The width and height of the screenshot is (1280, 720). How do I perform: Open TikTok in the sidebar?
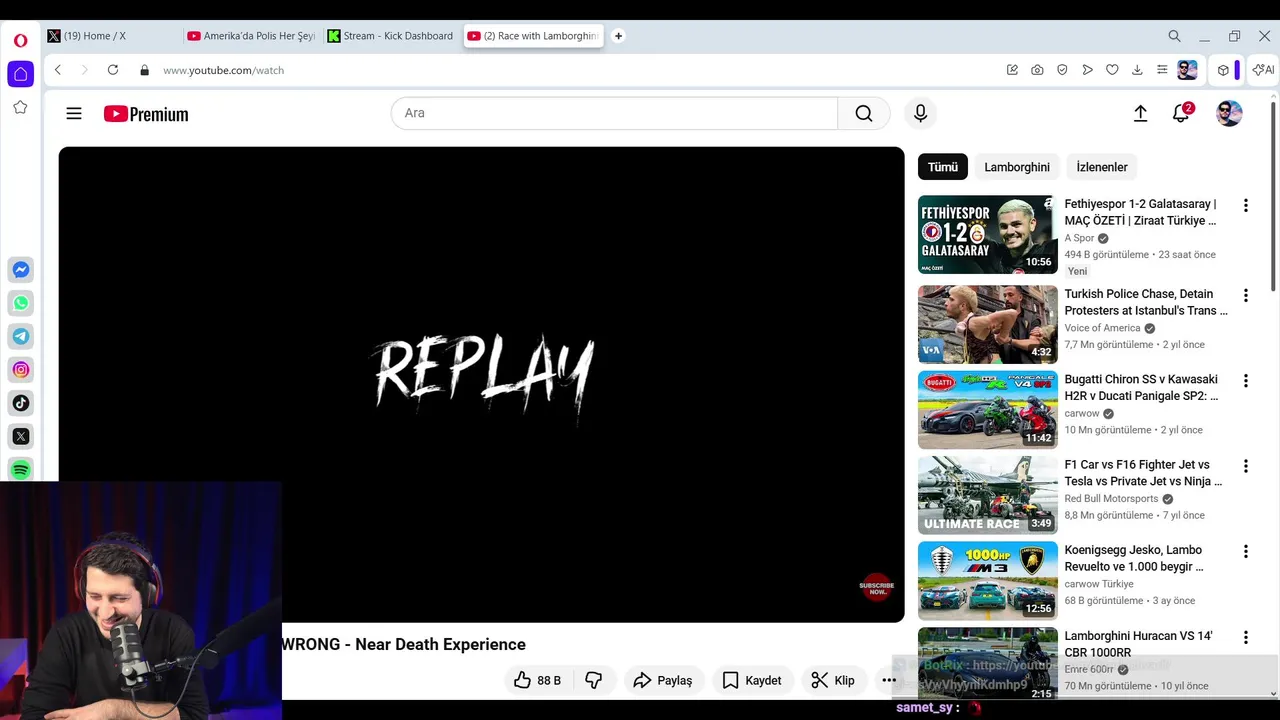[x=20, y=403]
